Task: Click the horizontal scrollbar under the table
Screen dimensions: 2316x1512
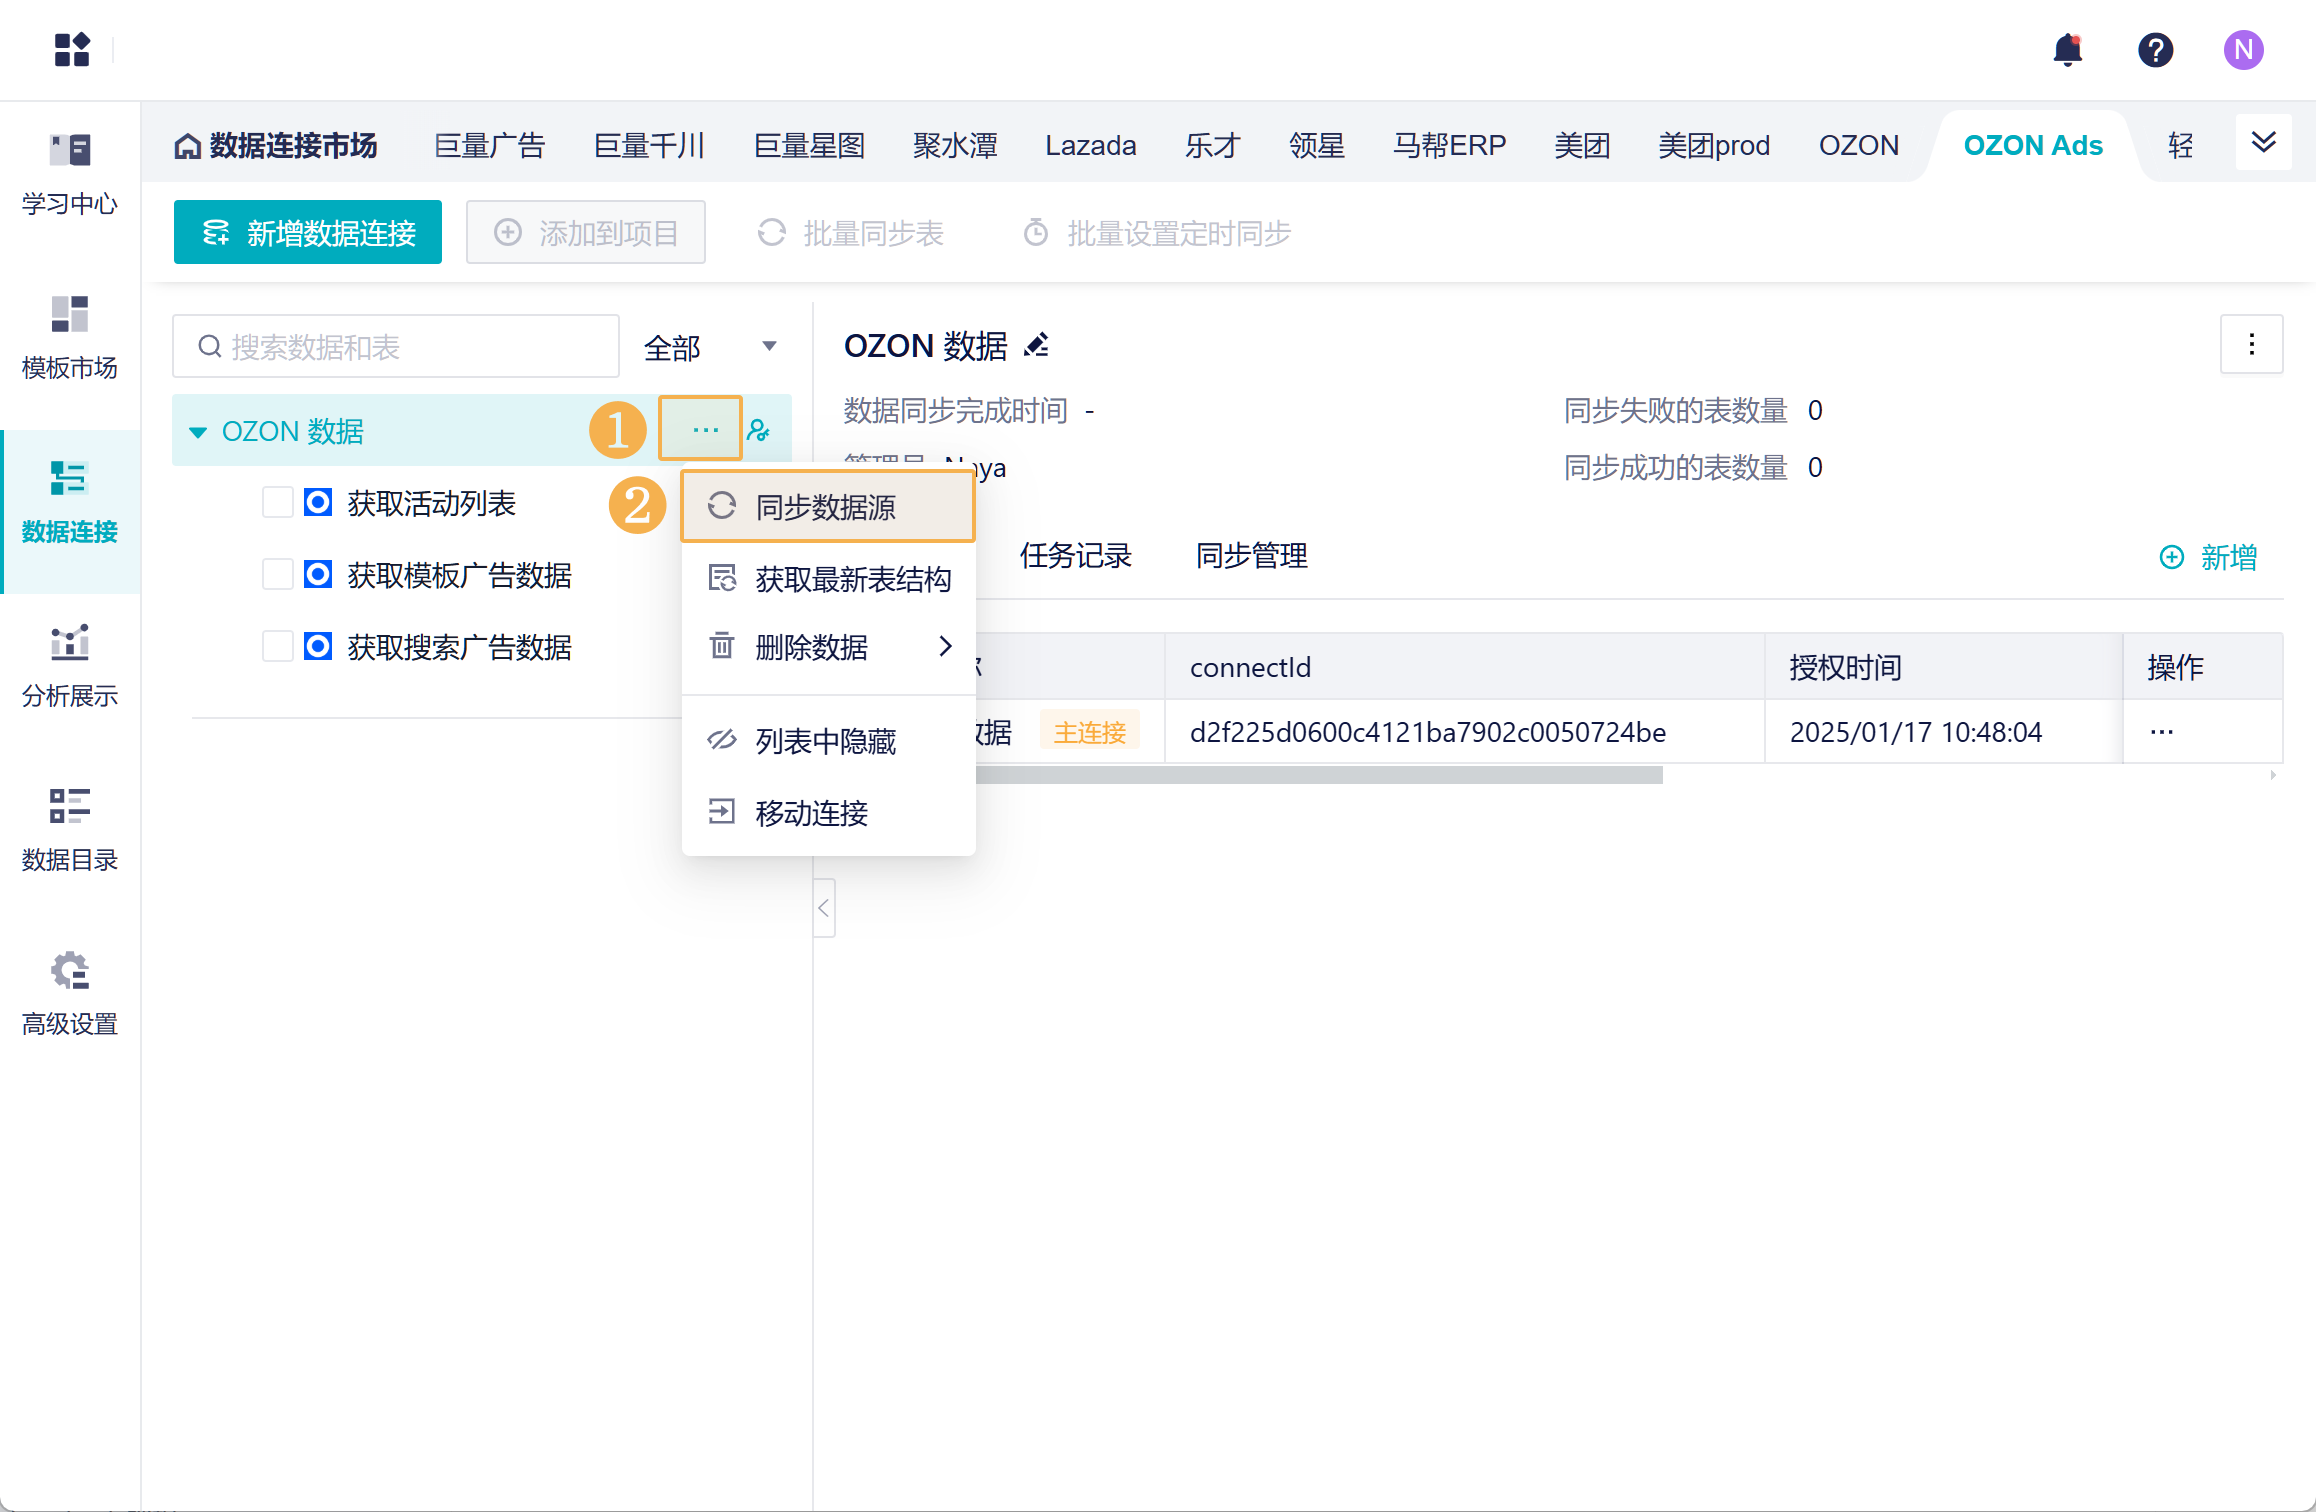Action: click(x=1318, y=775)
